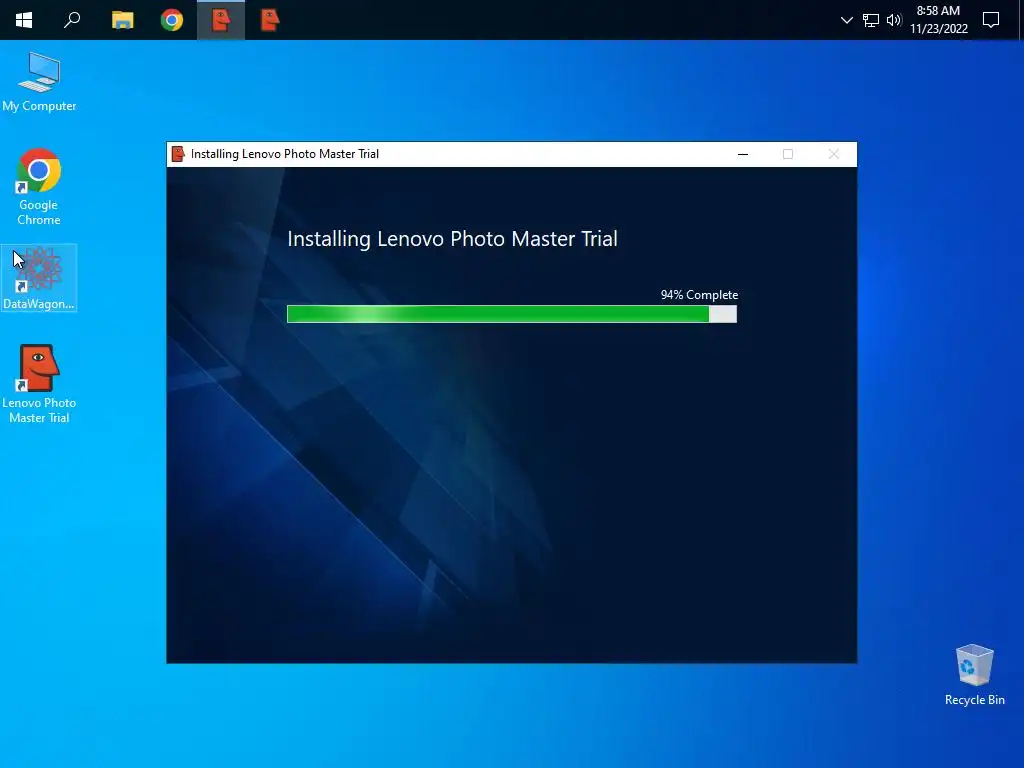This screenshot has width=1024, height=768.
Task: Click the disabled maximize button of the installer
Action: tap(788, 154)
